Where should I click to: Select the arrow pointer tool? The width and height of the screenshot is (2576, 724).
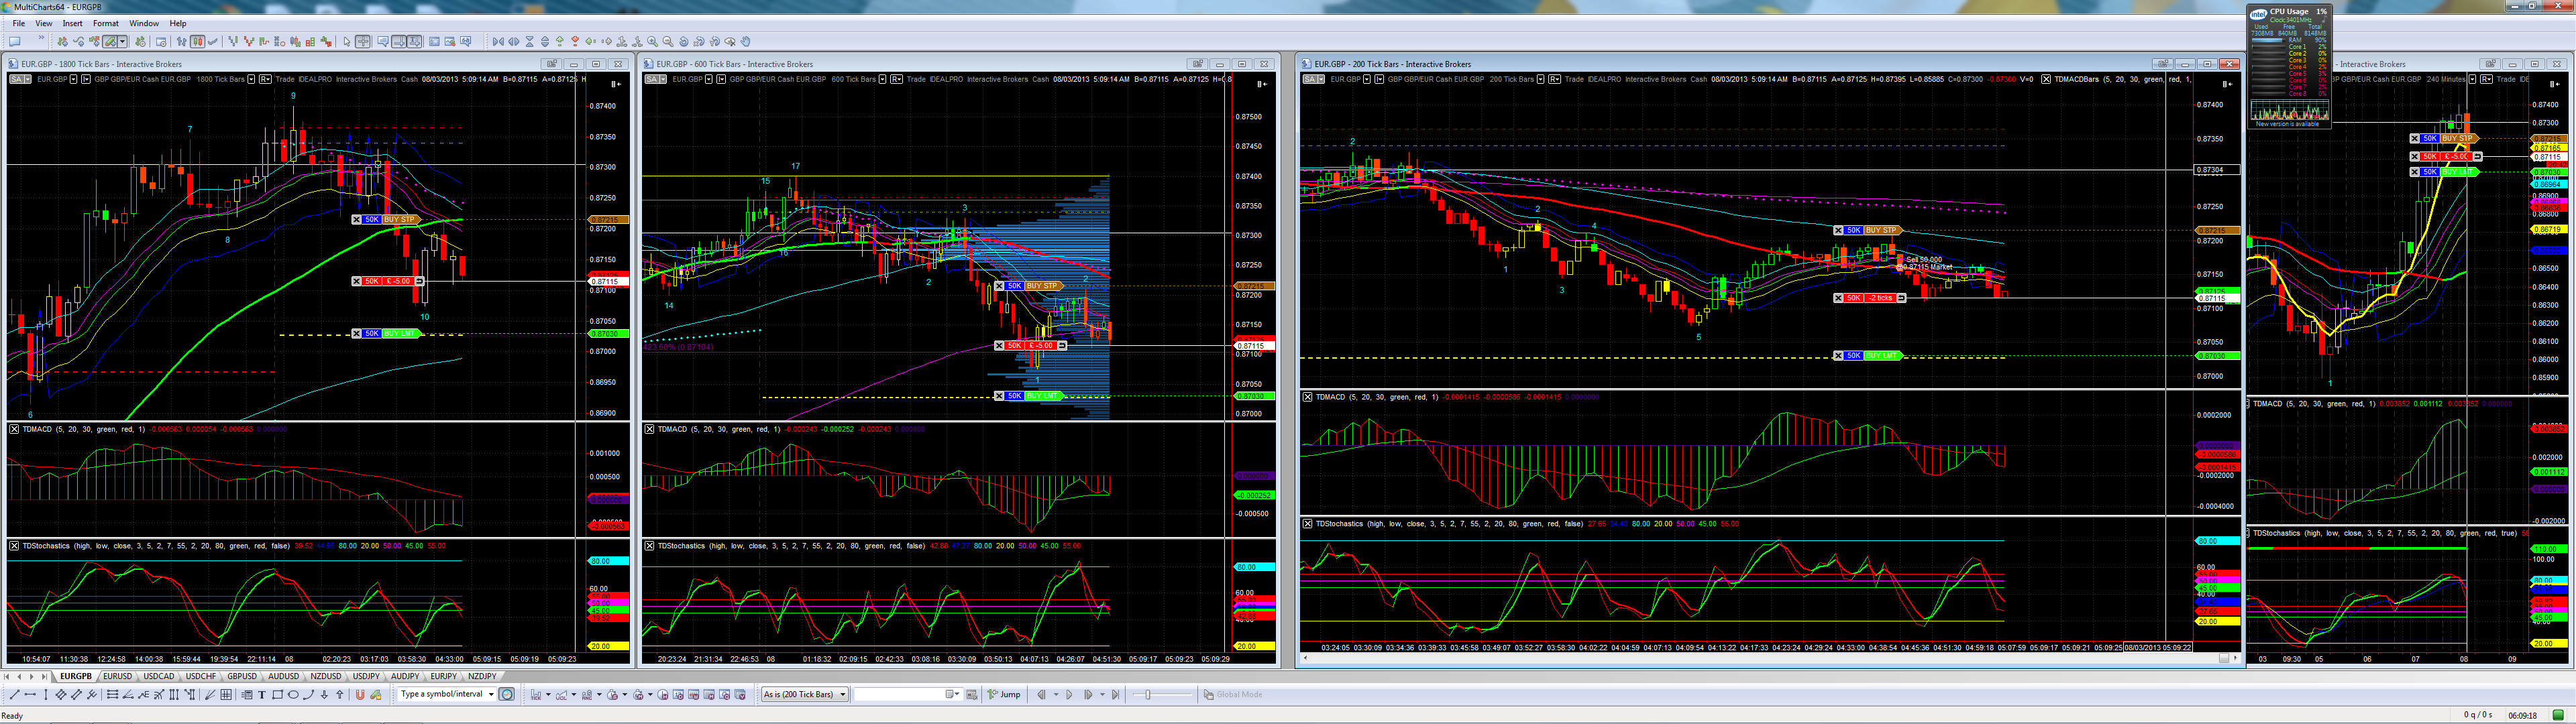click(x=347, y=42)
